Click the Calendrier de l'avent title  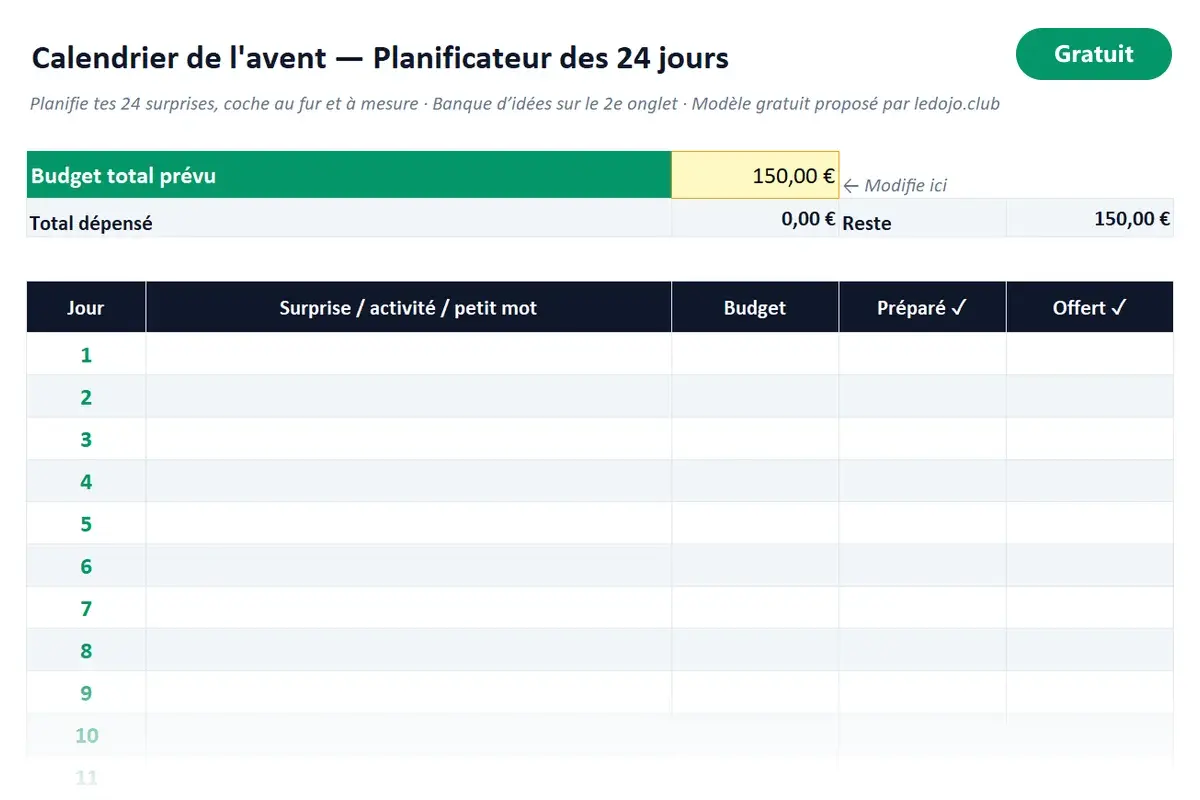[x=380, y=58]
